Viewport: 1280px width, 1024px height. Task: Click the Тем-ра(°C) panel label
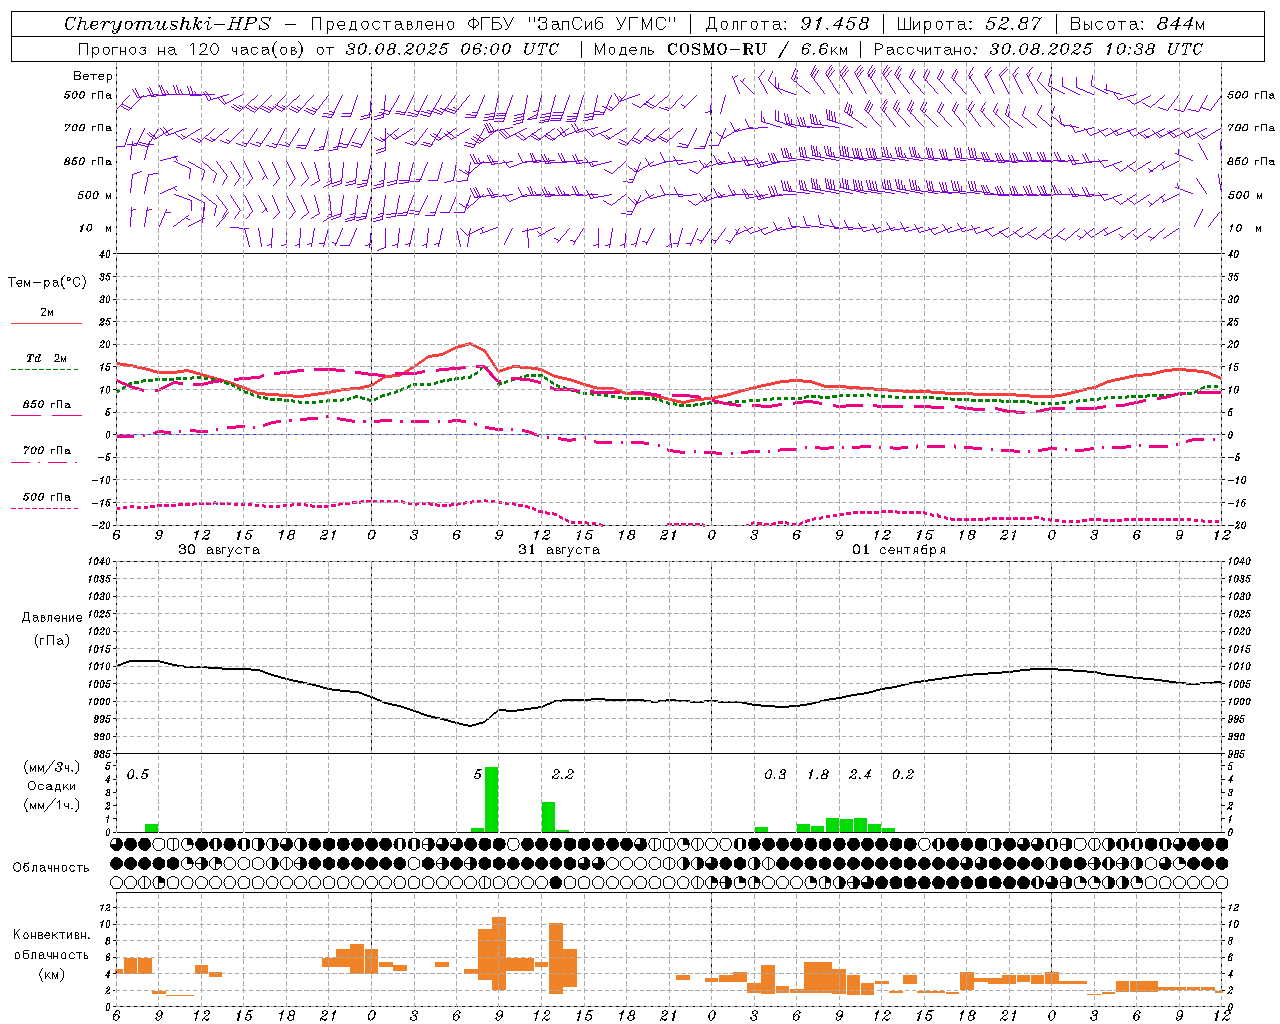(x=47, y=283)
